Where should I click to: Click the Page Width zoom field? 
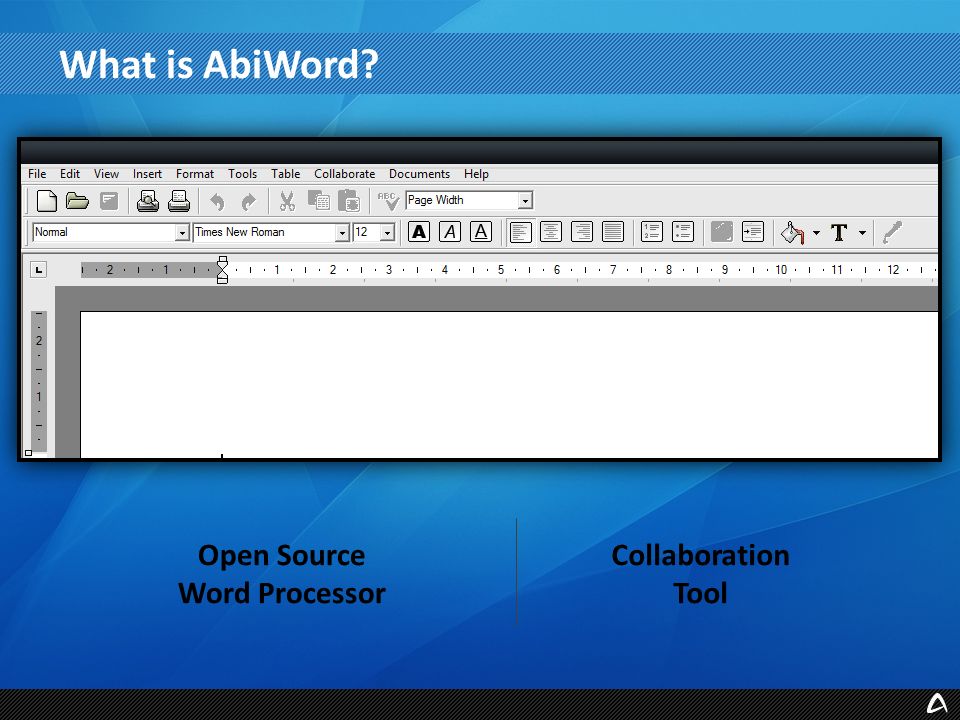tap(462, 201)
